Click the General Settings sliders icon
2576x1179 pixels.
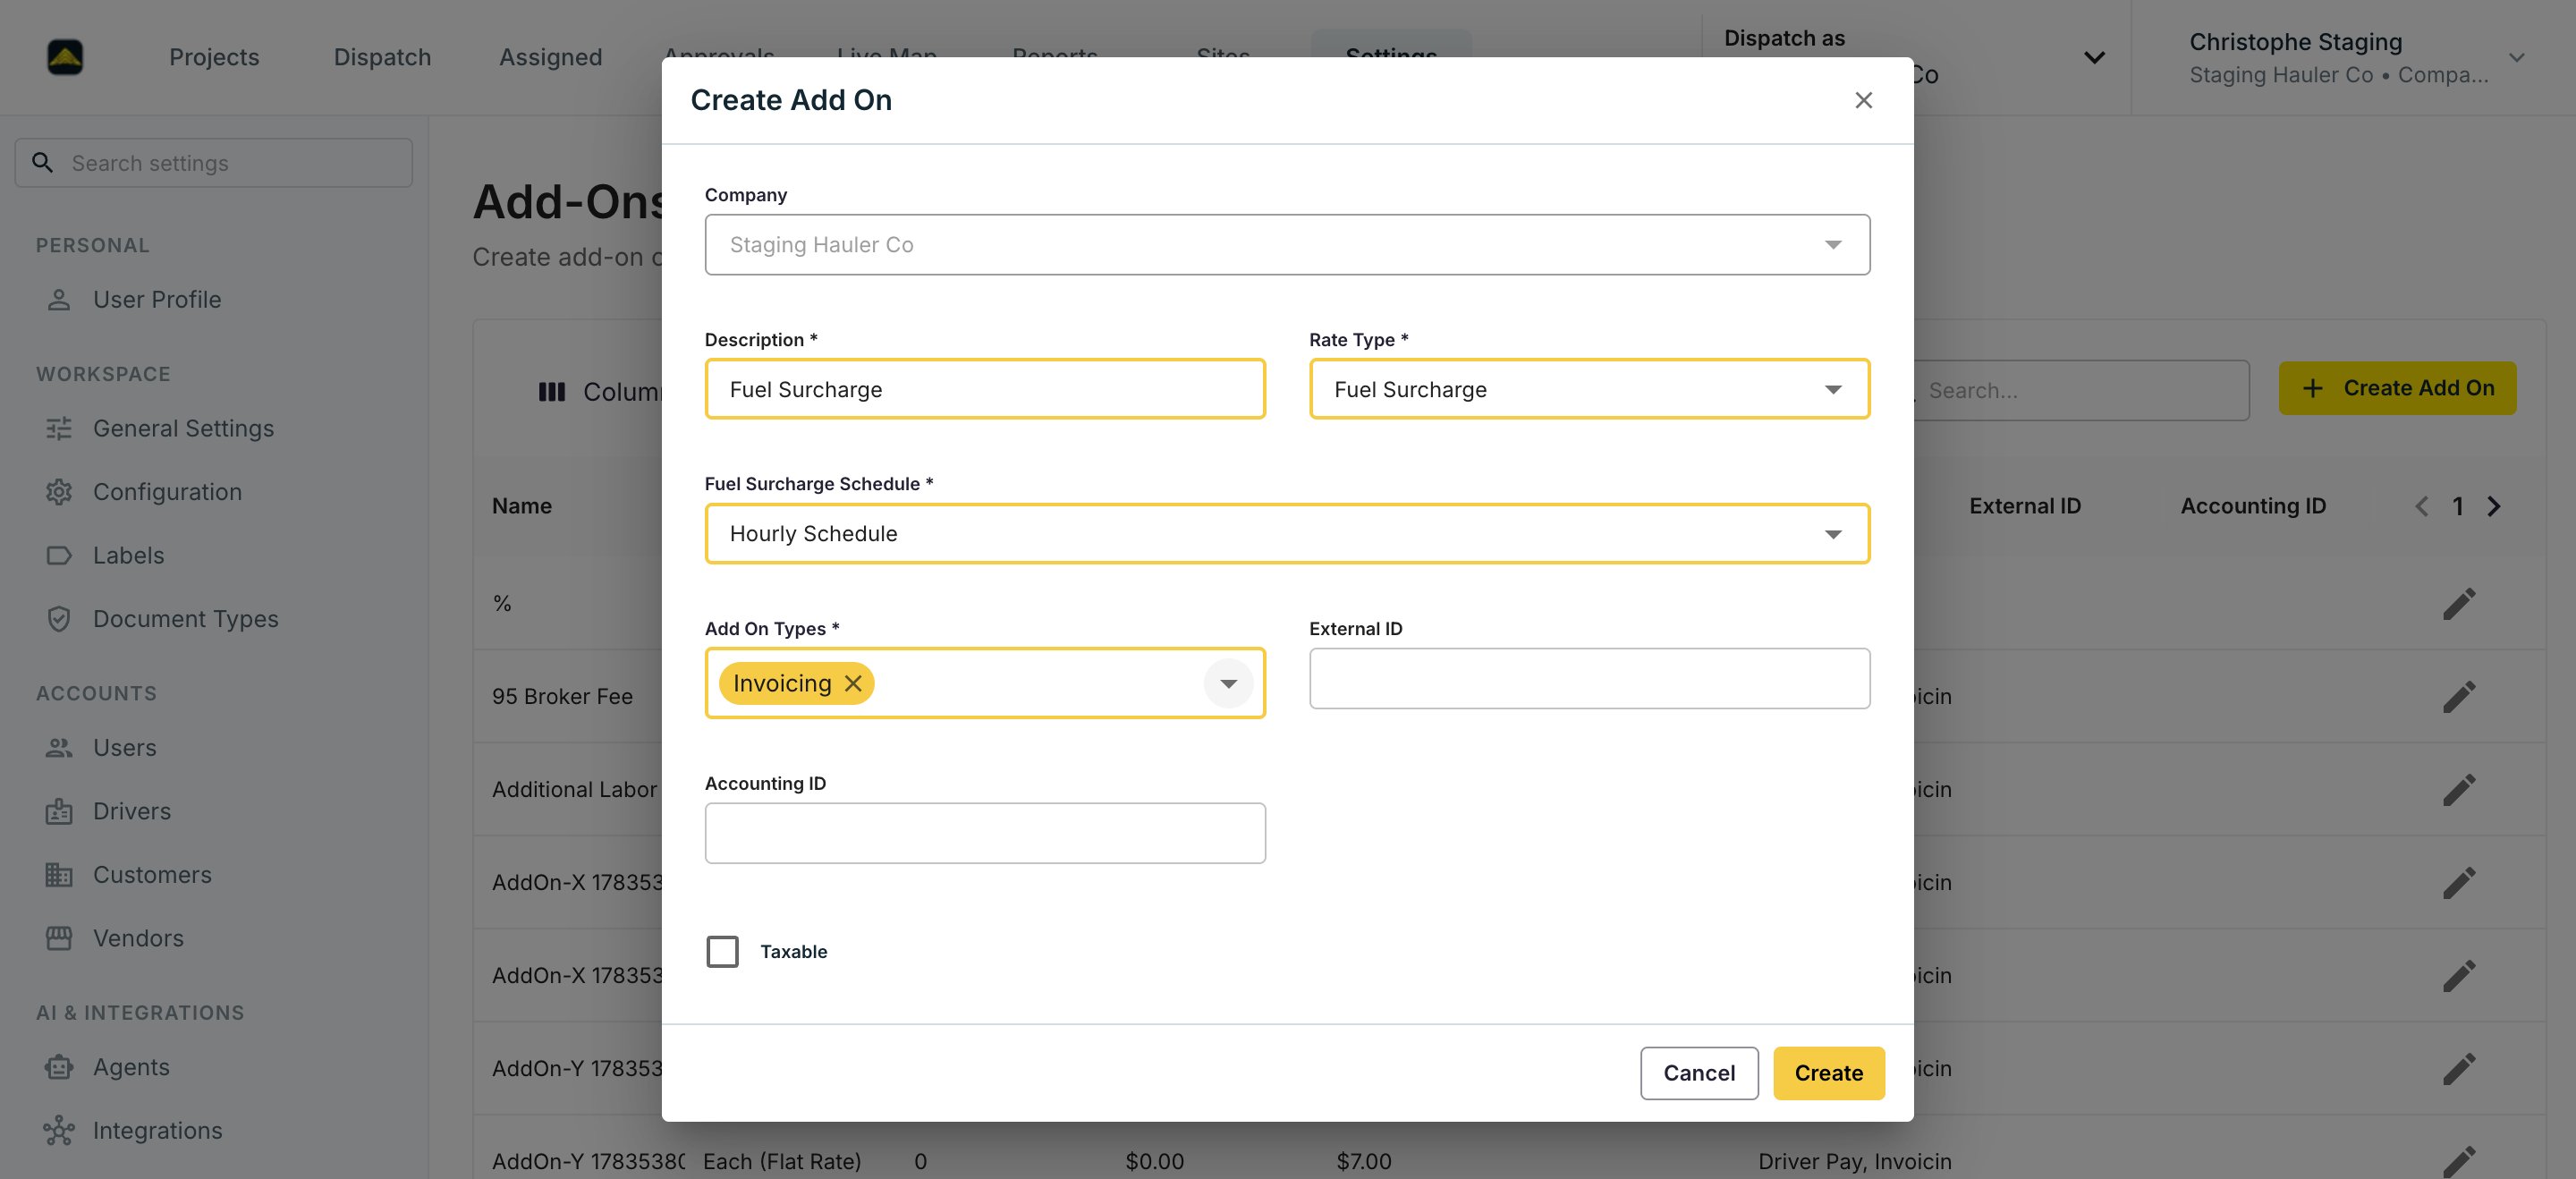[x=59, y=428]
